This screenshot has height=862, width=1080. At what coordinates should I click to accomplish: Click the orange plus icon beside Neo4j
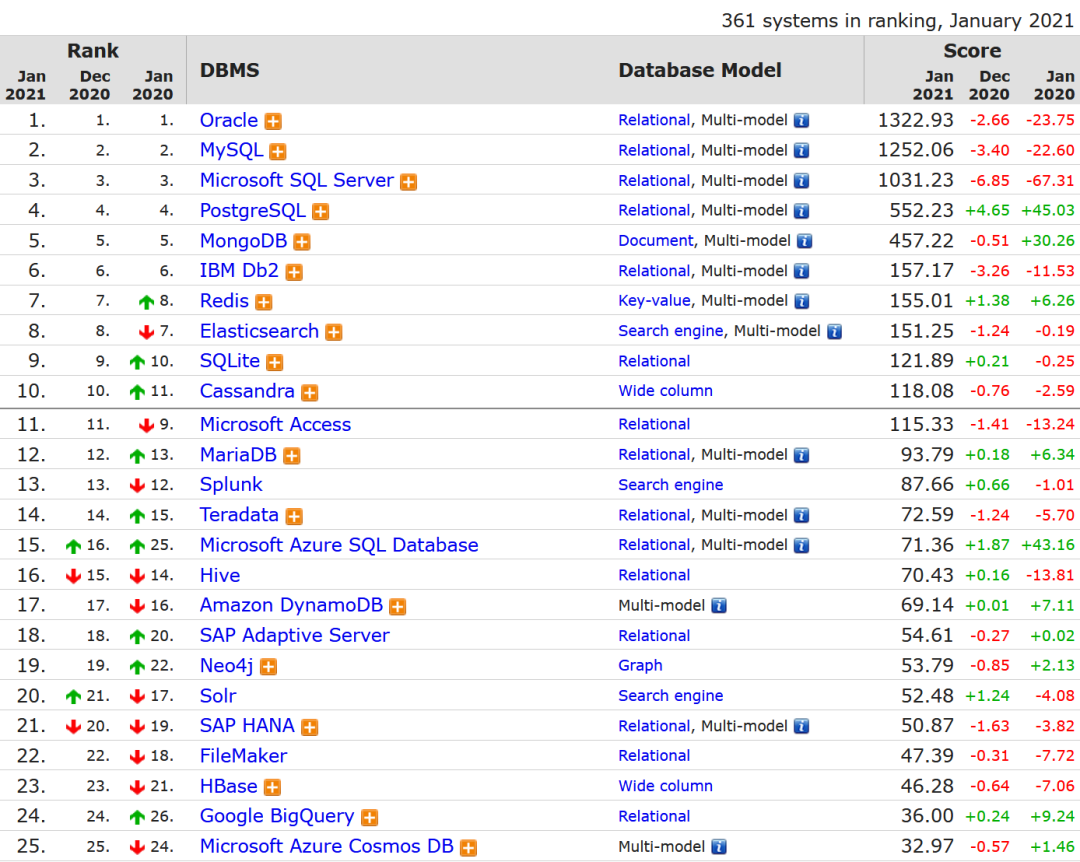coord(268,667)
